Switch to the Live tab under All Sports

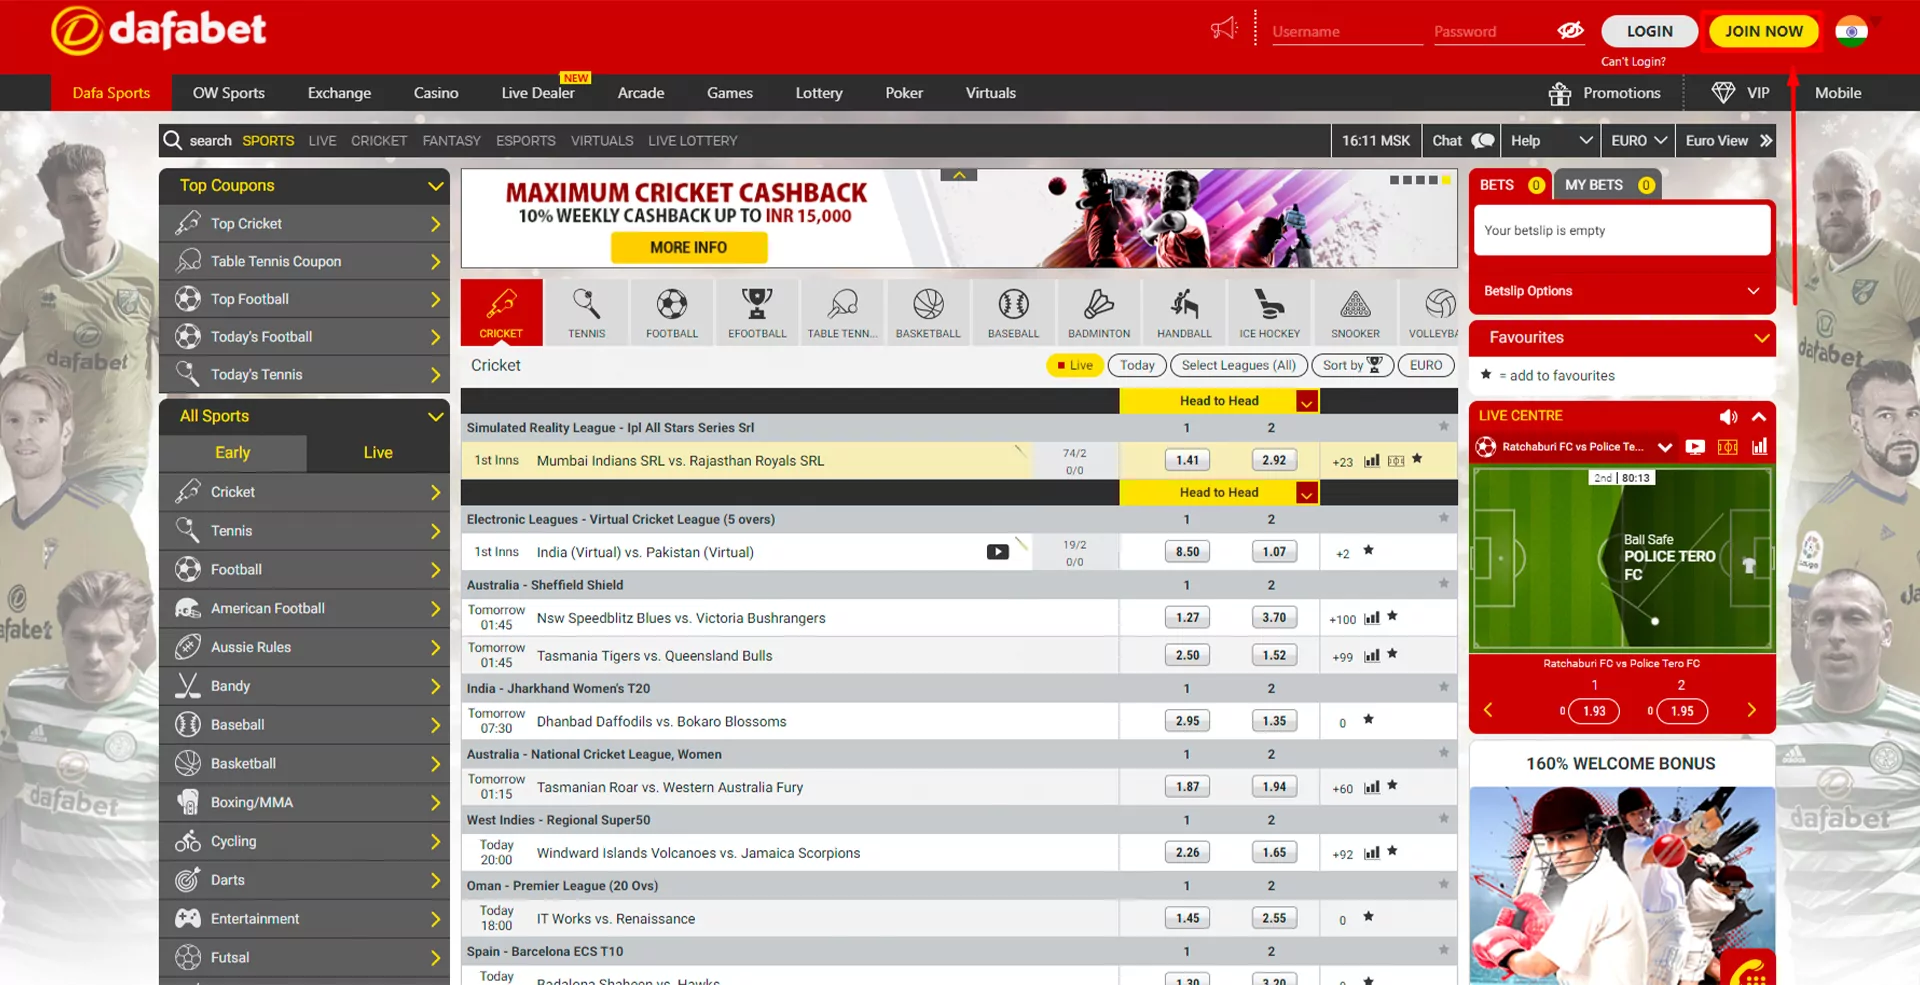[378, 453]
